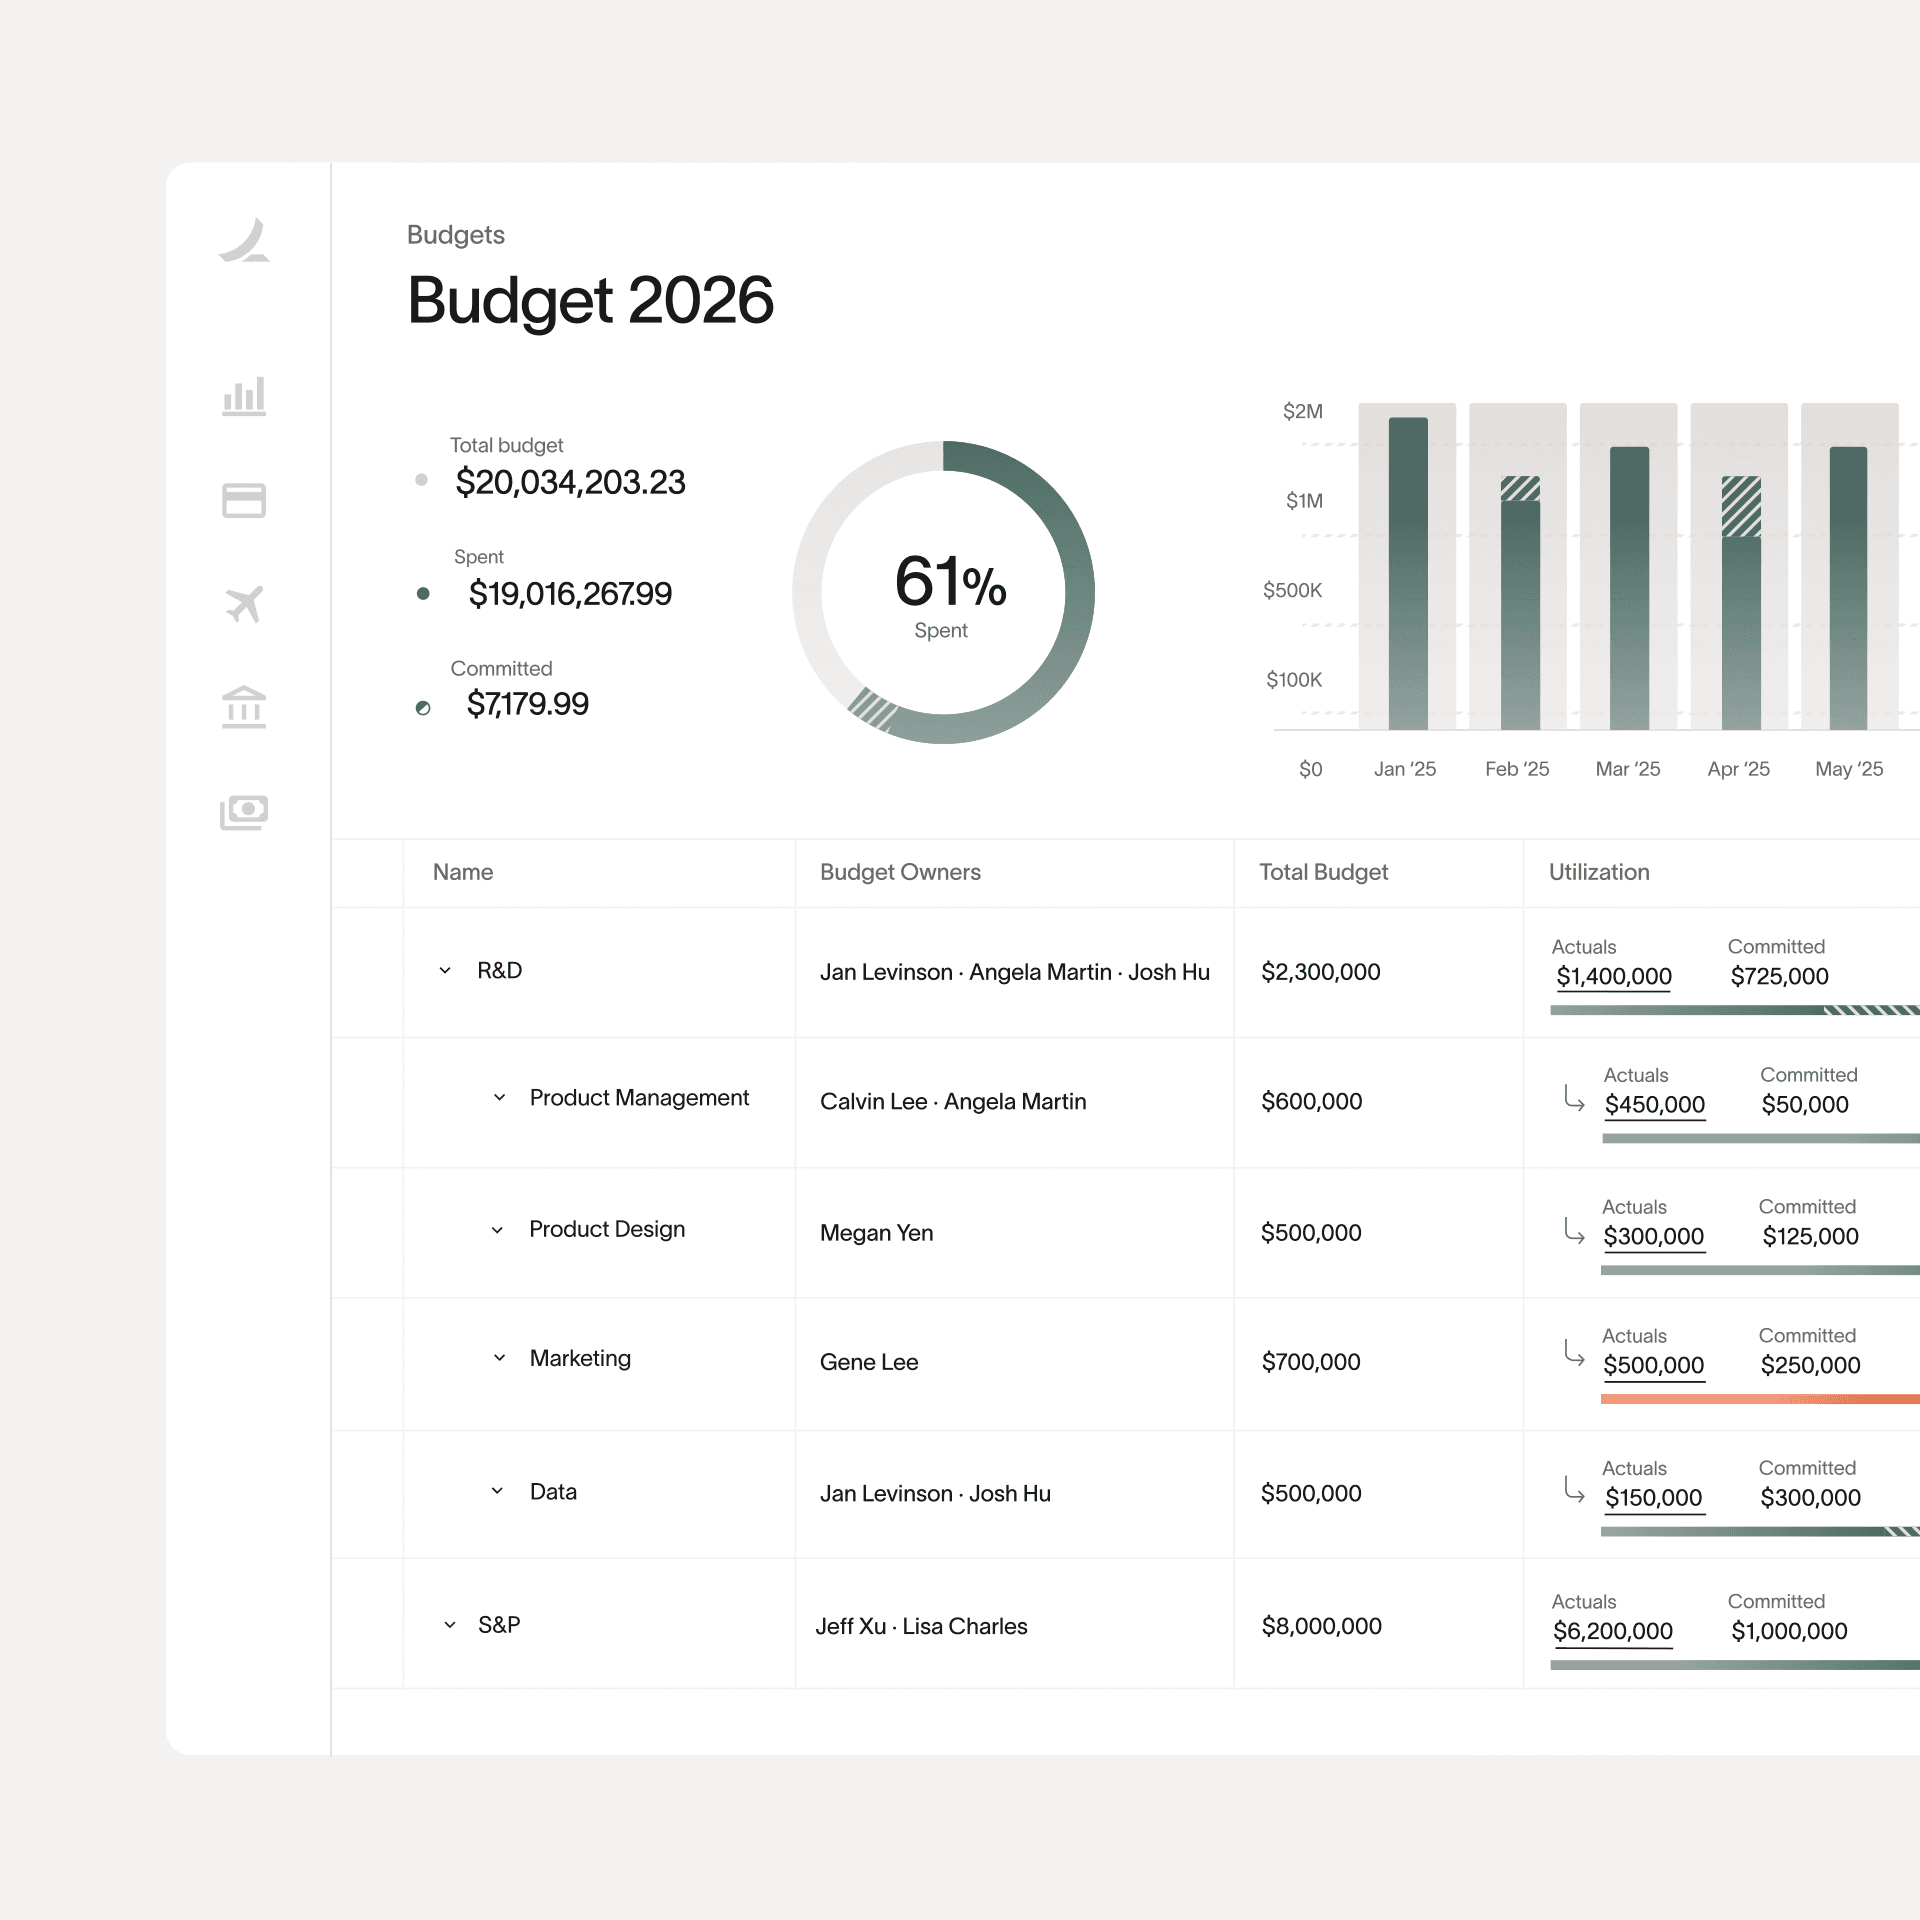Click the 61% Spent donut chart
This screenshot has height=1920, width=1920.
click(943, 592)
